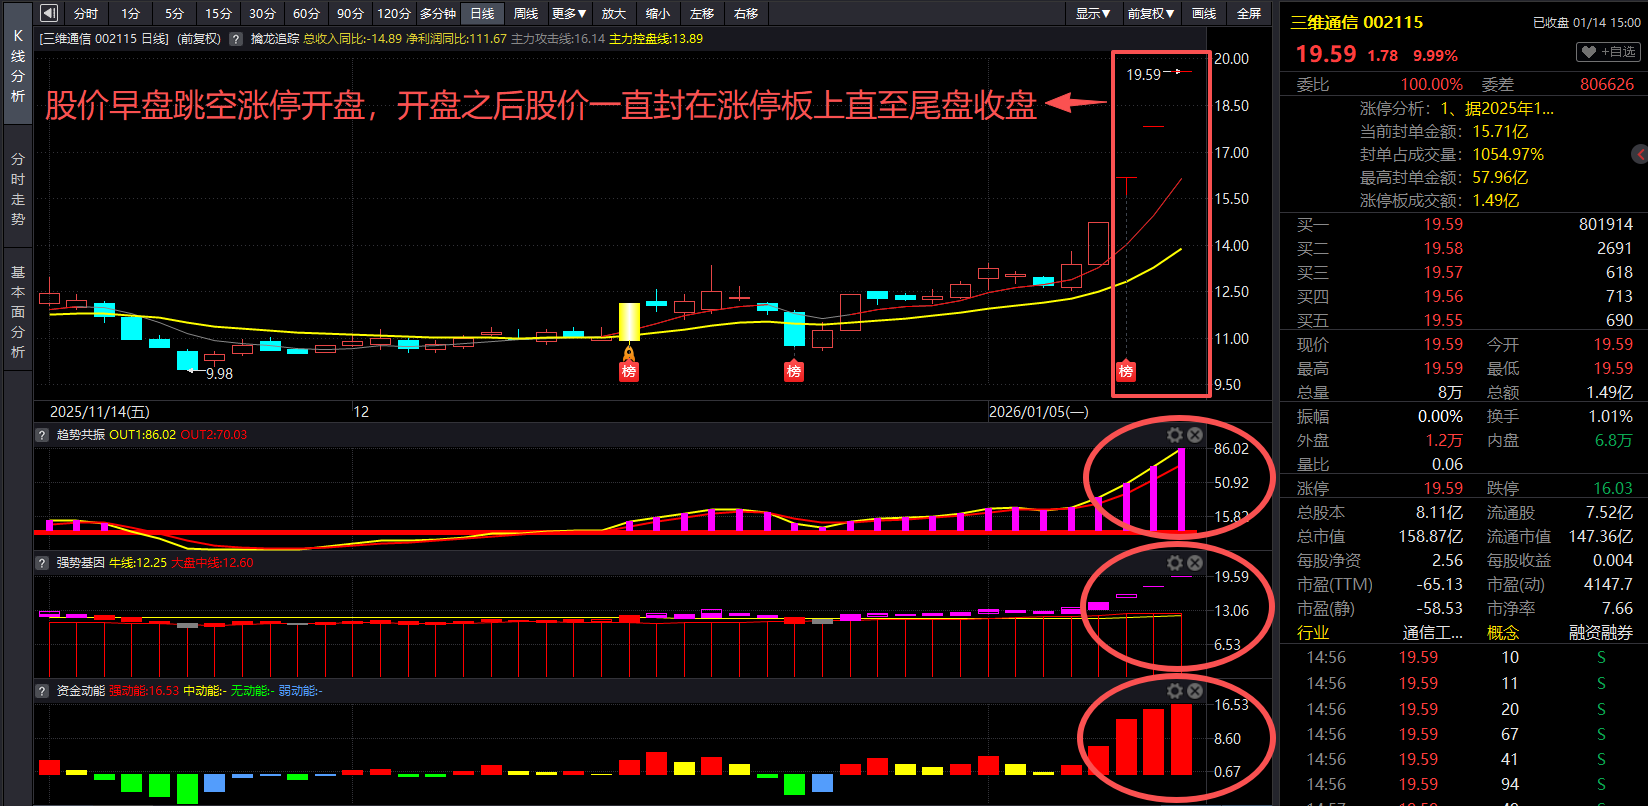
Task: Click the 趋势共振 indicator title
Action: click(x=81, y=435)
